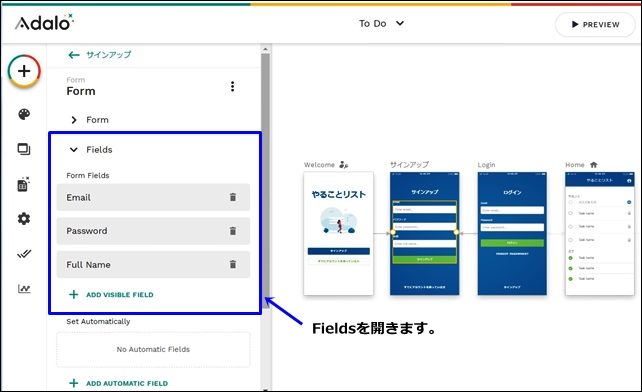Click Add Automatic Field
Viewport: 642px width, 392px height.
point(119,383)
